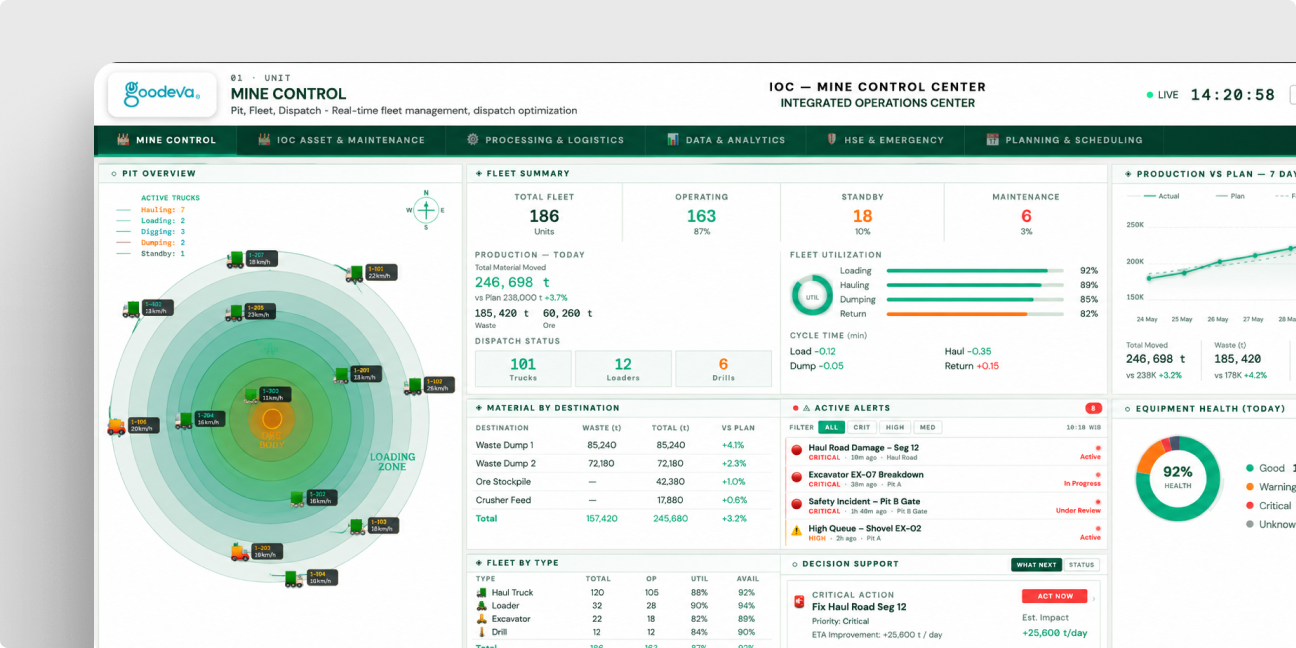Click the Loader type icon
The image size is (1296, 648).
click(x=482, y=605)
